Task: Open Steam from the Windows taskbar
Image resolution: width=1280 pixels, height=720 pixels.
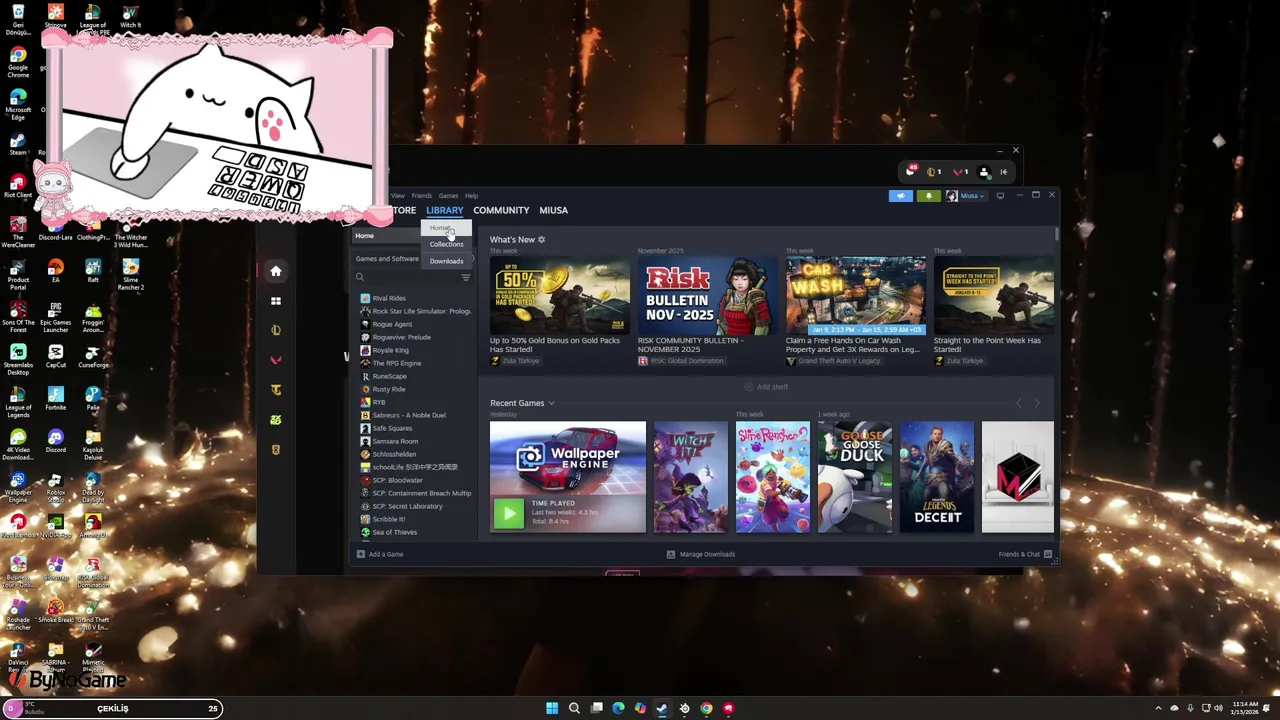Action: (x=662, y=708)
